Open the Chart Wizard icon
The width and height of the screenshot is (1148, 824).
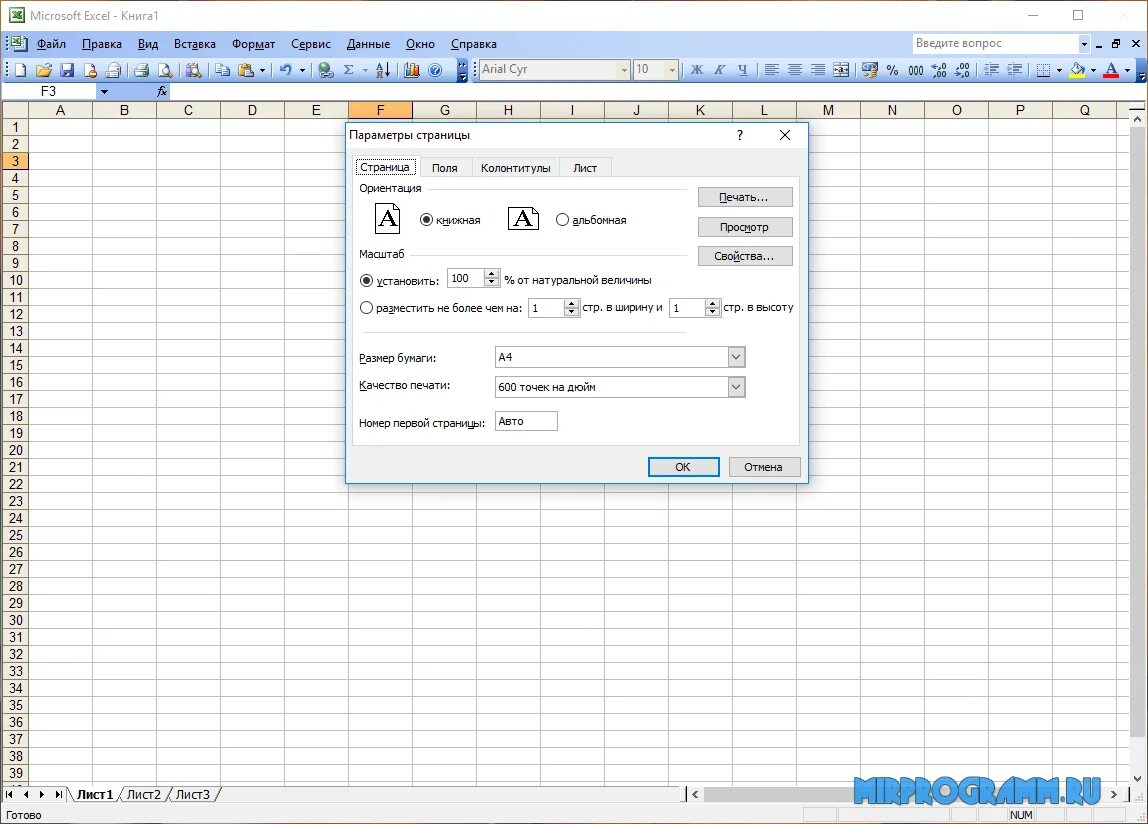412,70
